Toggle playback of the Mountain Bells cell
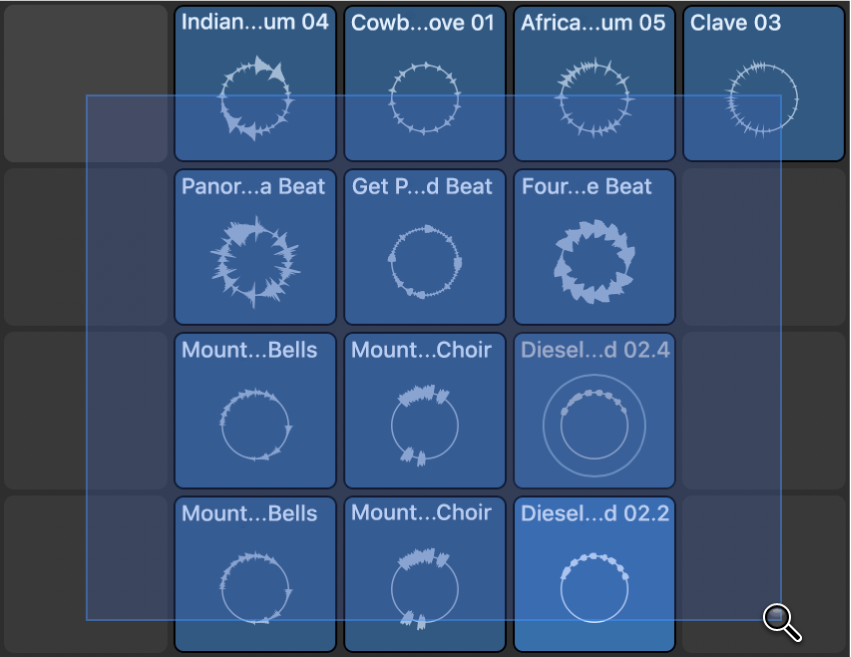This screenshot has height=657, width=851. 254,420
